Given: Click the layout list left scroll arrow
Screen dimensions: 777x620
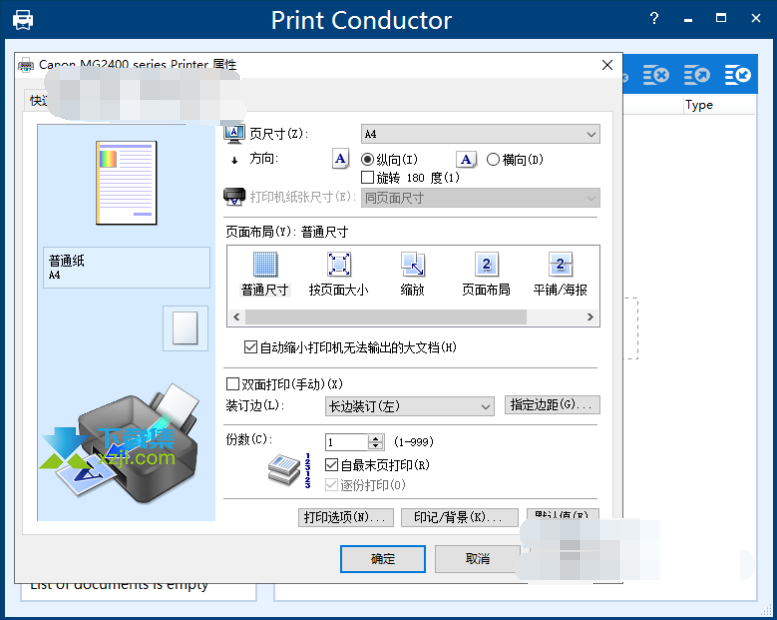Looking at the screenshot, I should click(236, 317).
